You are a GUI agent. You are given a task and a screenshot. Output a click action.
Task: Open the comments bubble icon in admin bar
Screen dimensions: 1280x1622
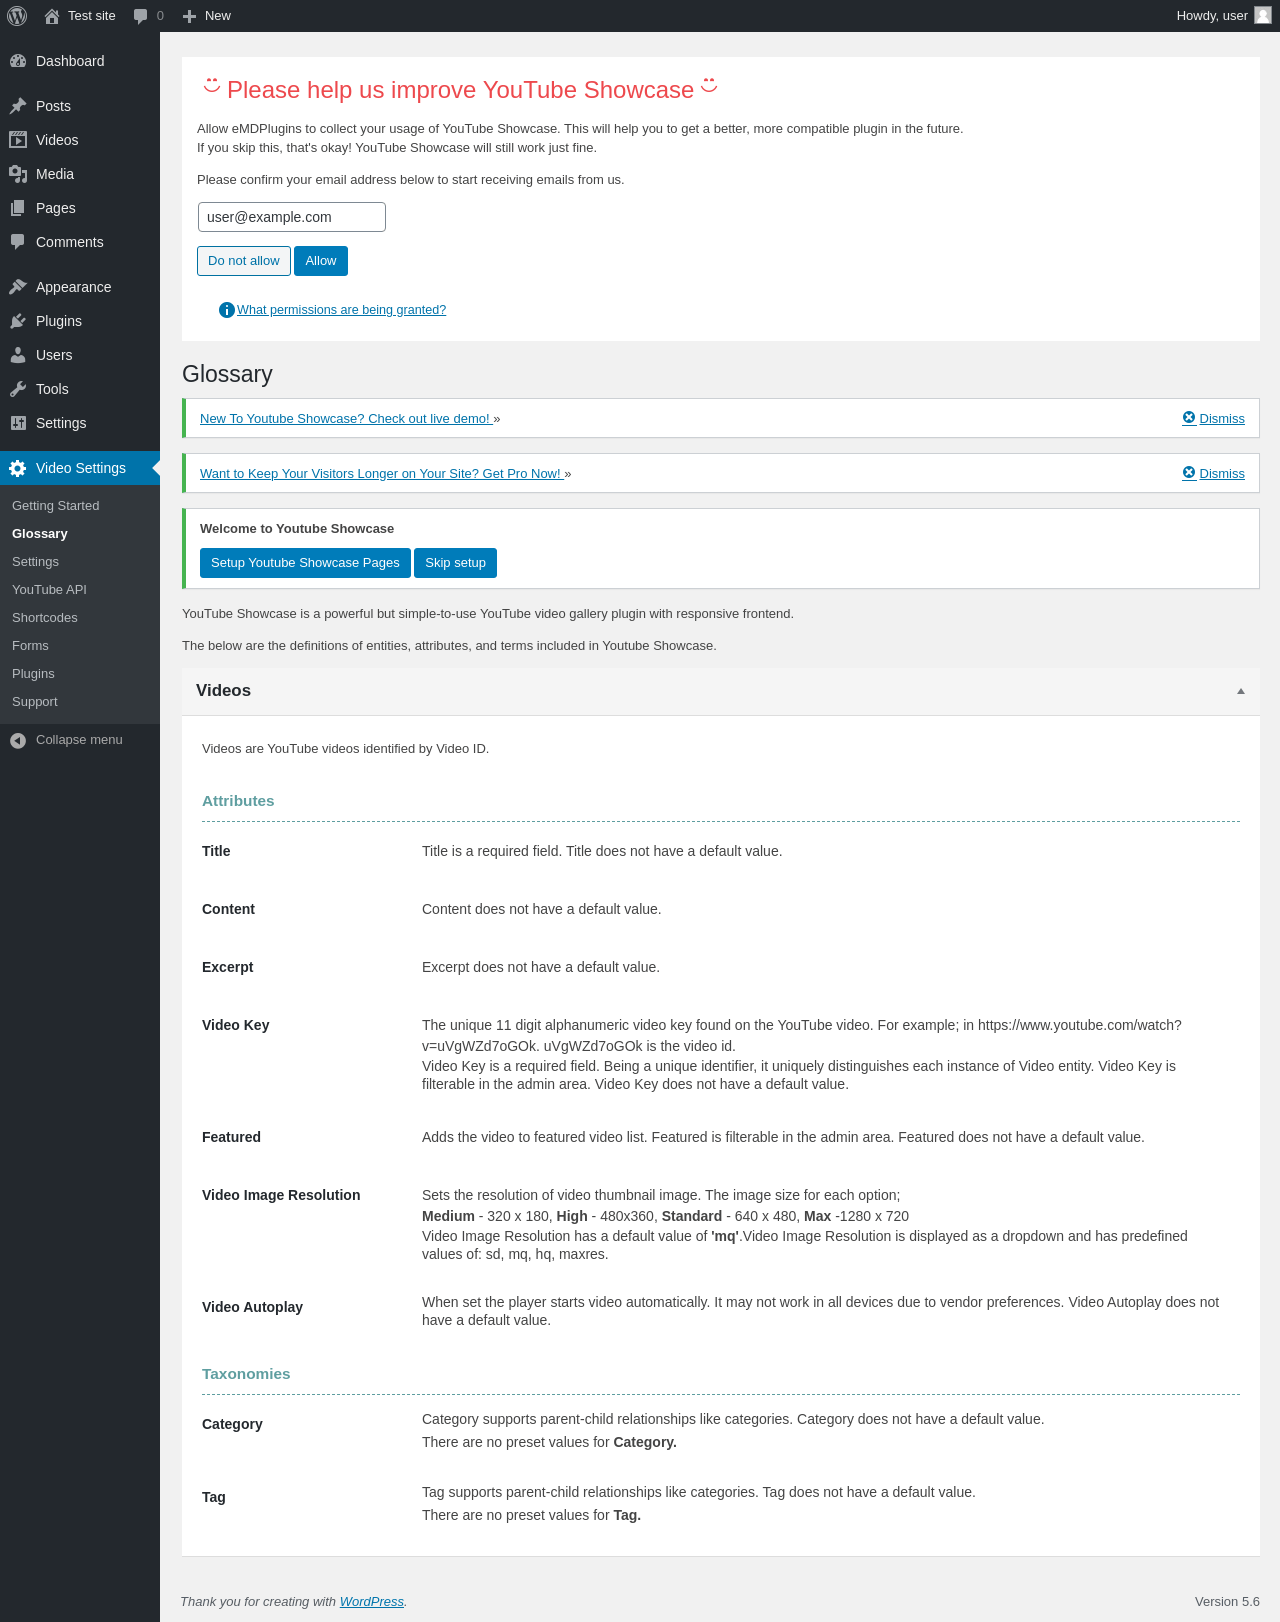pyautogui.click(x=140, y=16)
